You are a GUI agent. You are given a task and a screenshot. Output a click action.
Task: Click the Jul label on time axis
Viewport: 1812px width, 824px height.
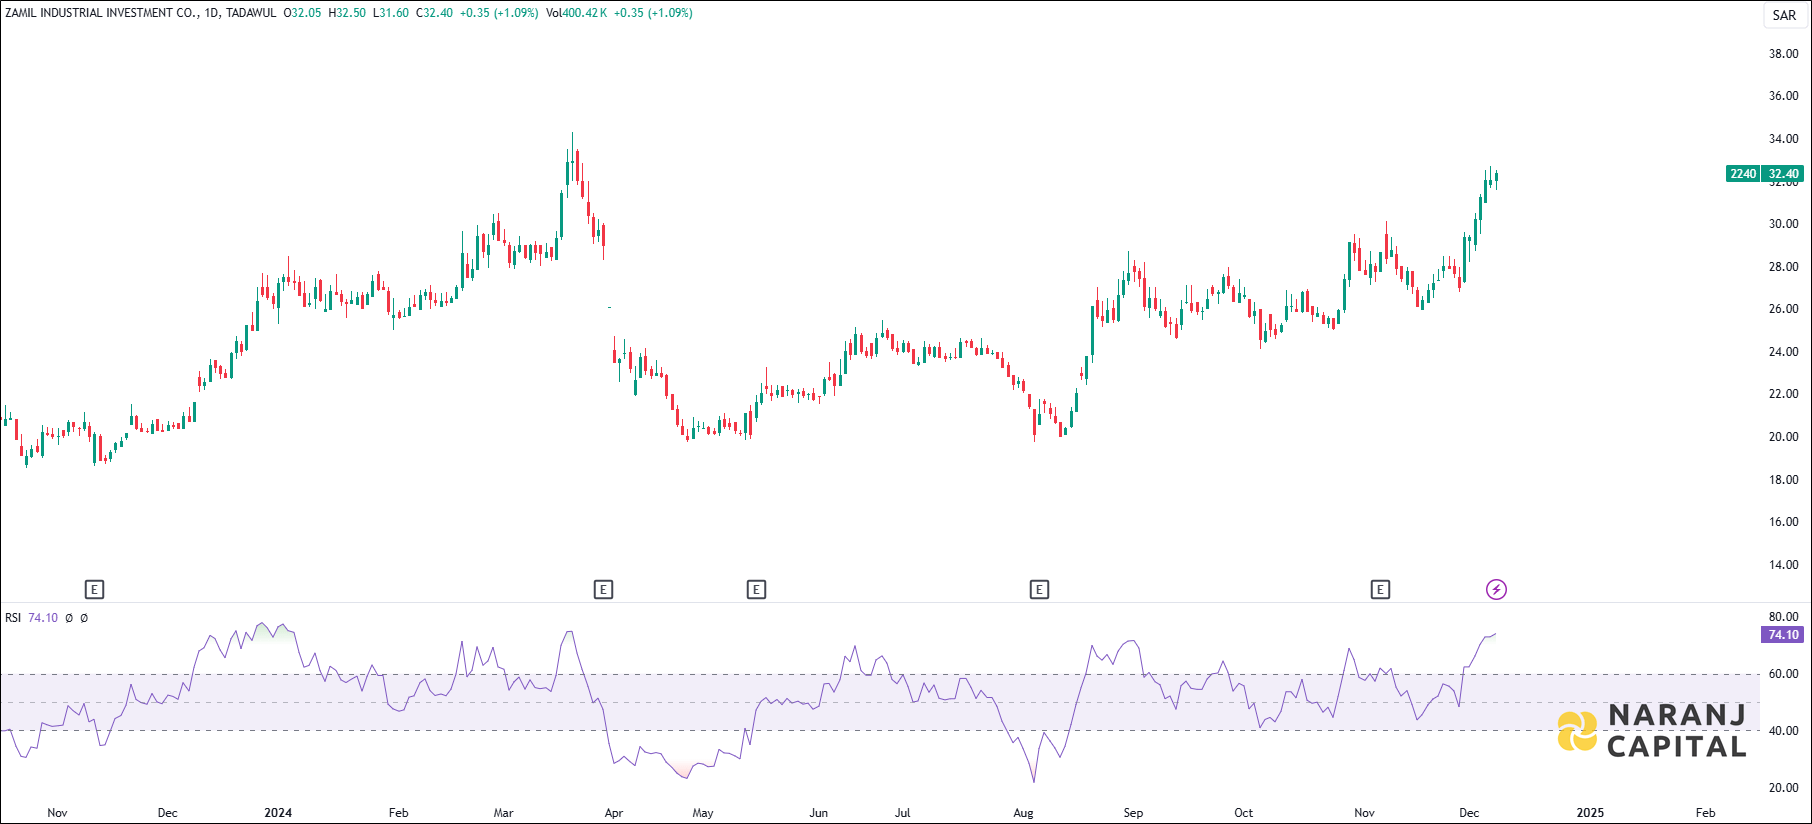903,813
